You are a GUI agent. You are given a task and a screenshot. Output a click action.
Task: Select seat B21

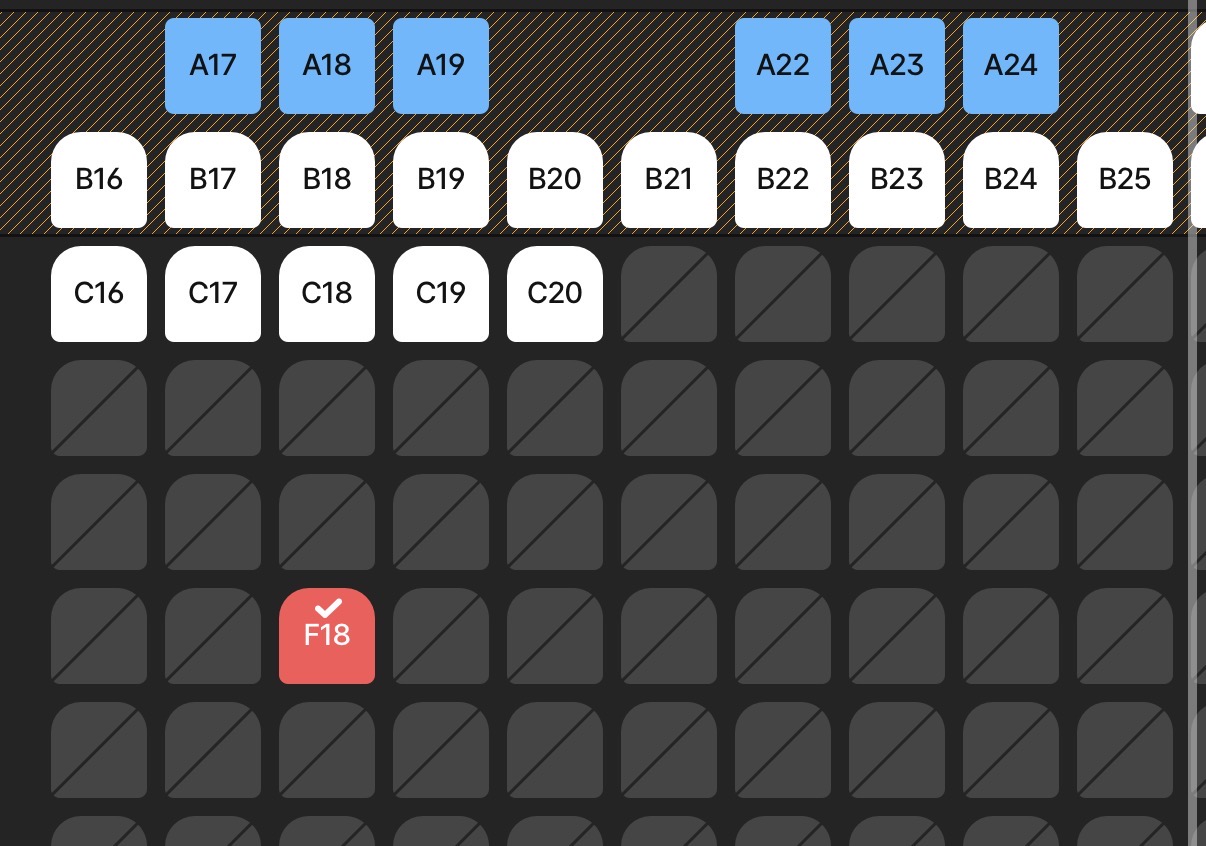[669, 180]
